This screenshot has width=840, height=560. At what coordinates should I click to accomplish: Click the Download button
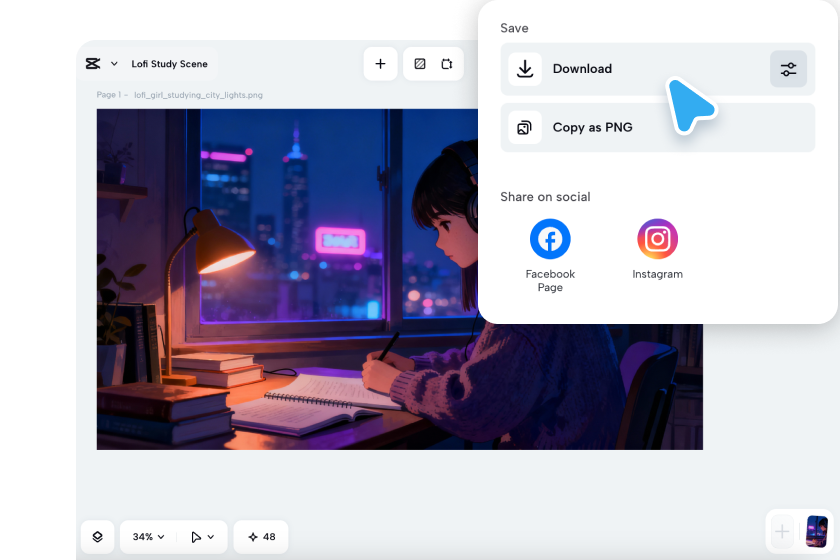pos(657,69)
